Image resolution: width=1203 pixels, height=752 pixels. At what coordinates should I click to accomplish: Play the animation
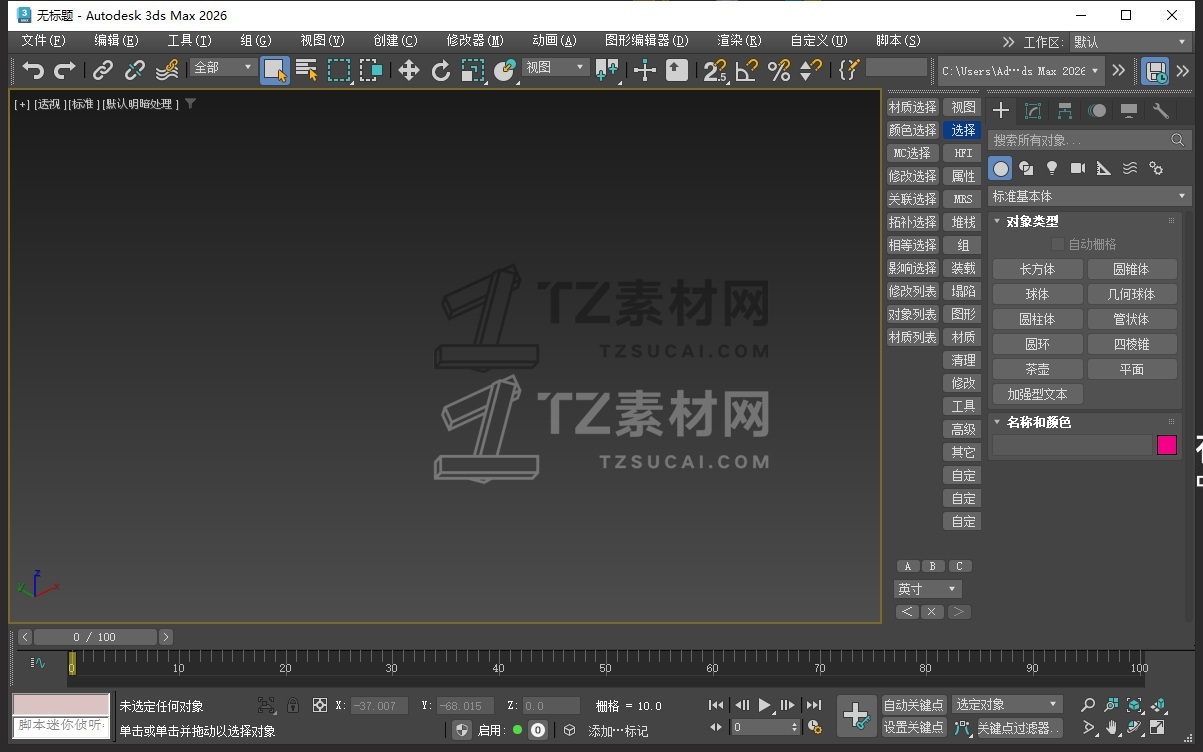pyautogui.click(x=765, y=705)
